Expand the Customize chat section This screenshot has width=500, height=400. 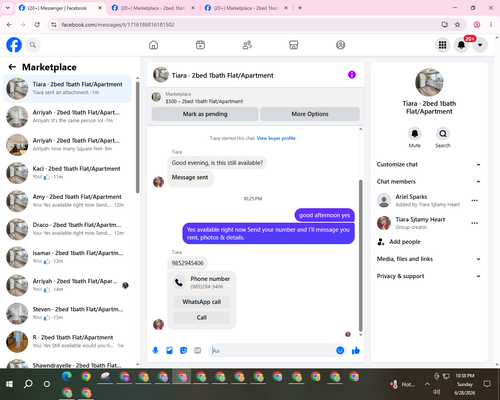click(429, 164)
